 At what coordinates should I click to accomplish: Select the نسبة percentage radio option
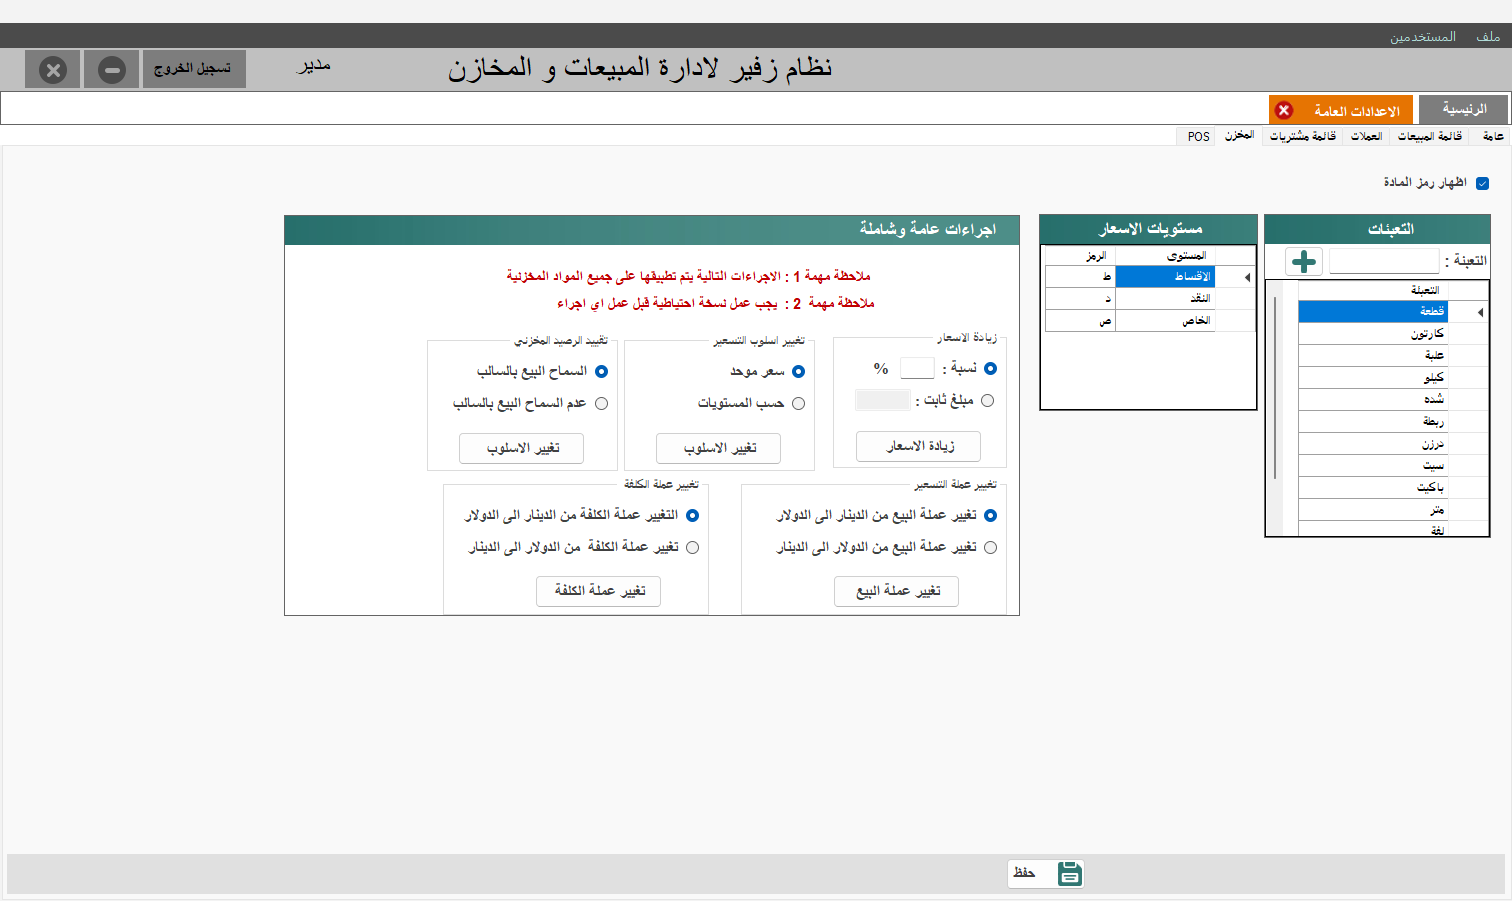(990, 368)
